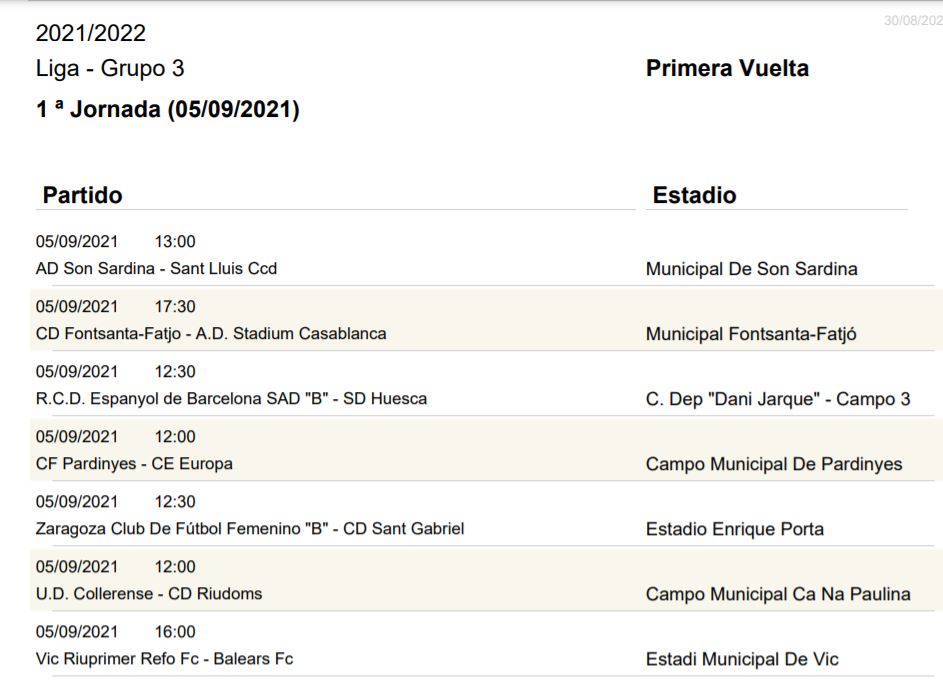Select the Vic Riuprimer Refo Fc - Balears Fc match
The width and height of the screenshot is (943, 689).
(x=164, y=658)
